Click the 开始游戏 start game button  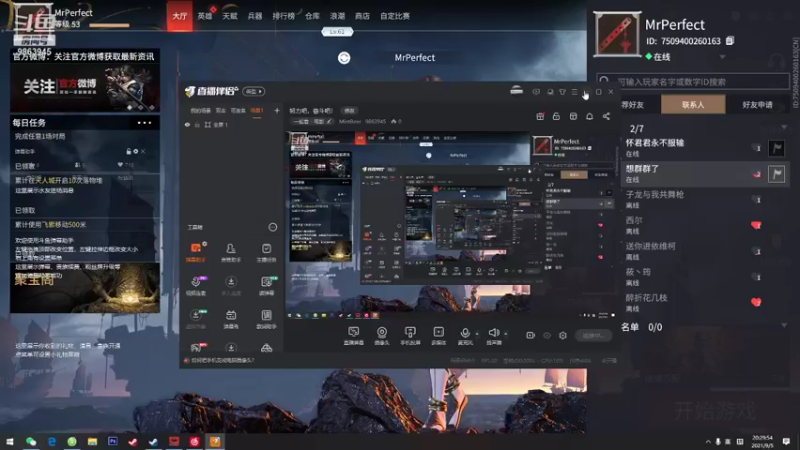[714, 410]
